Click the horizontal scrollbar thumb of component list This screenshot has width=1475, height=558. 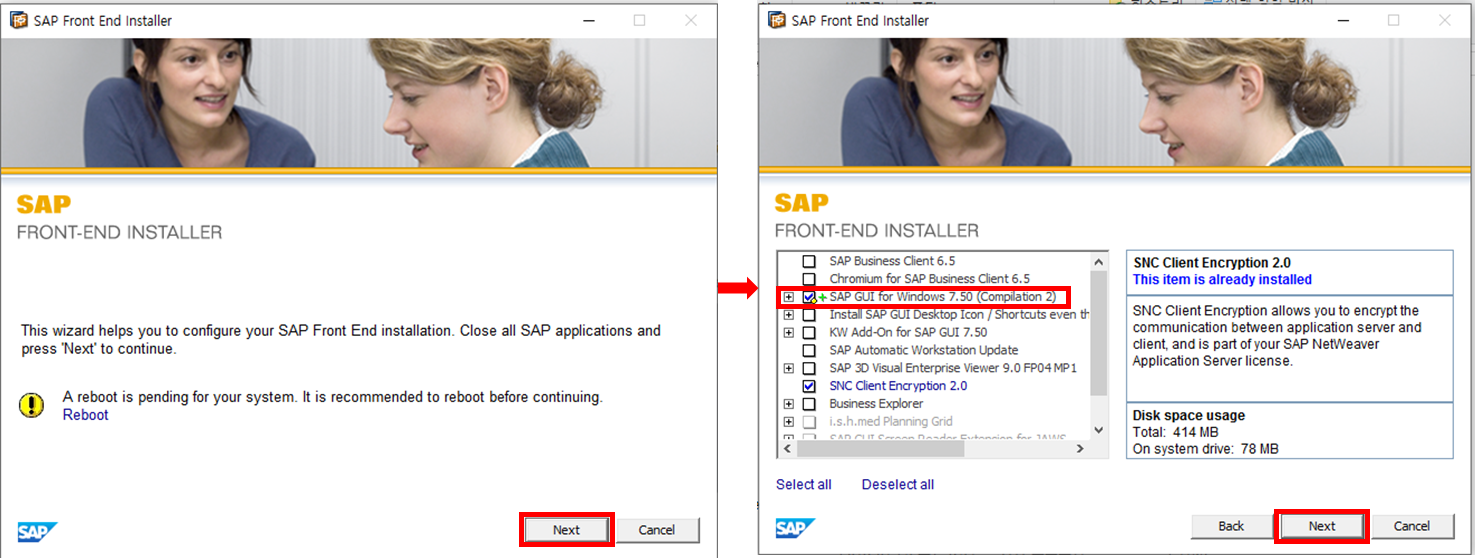coord(881,450)
